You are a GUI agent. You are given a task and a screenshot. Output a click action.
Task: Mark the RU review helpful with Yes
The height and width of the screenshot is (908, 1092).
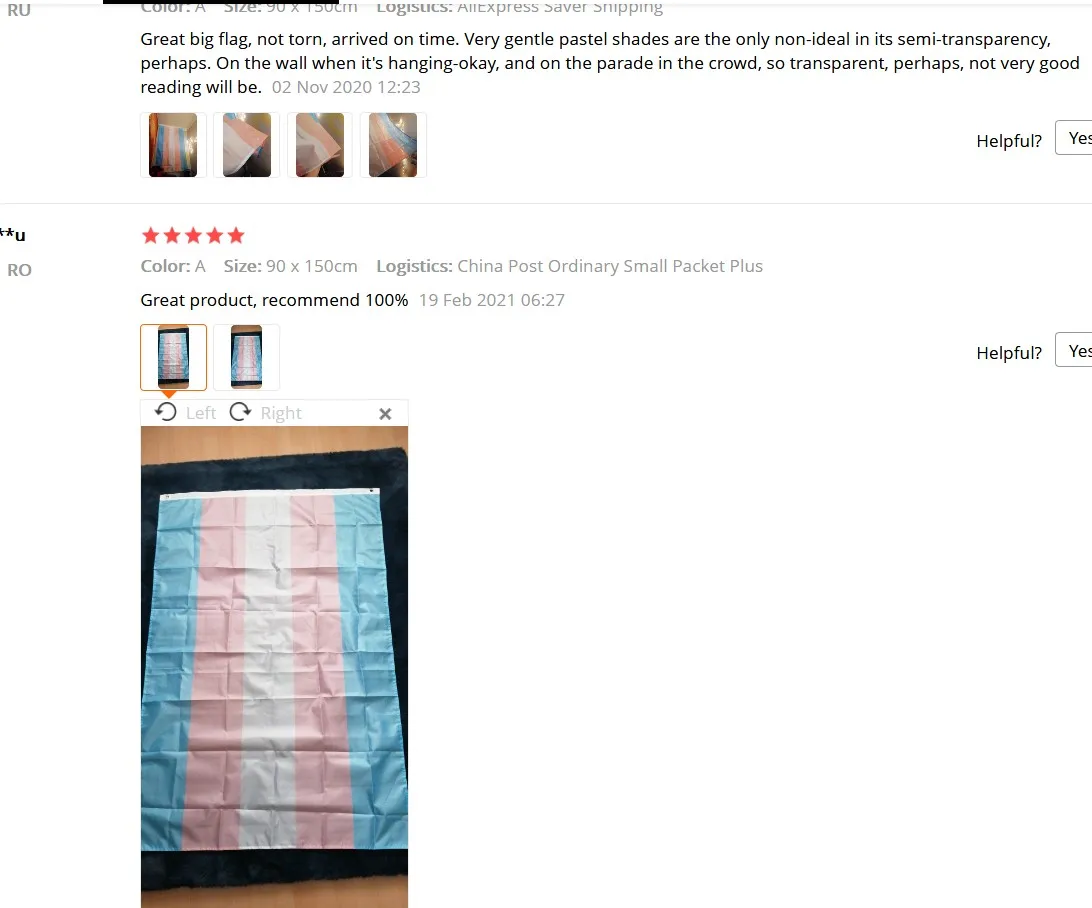coord(1074,138)
